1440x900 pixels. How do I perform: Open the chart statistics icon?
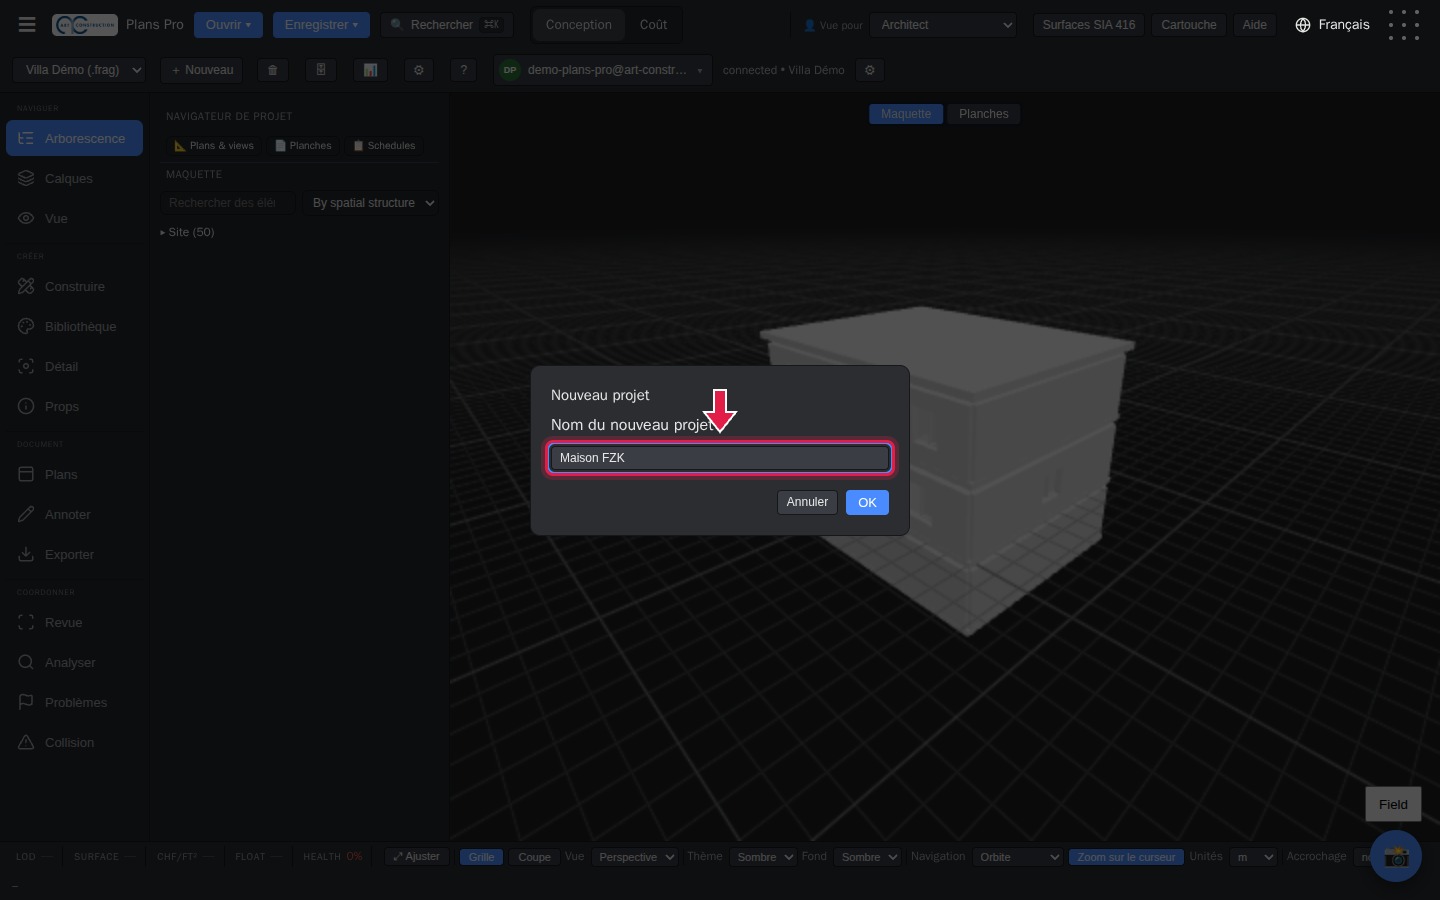(x=370, y=70)
